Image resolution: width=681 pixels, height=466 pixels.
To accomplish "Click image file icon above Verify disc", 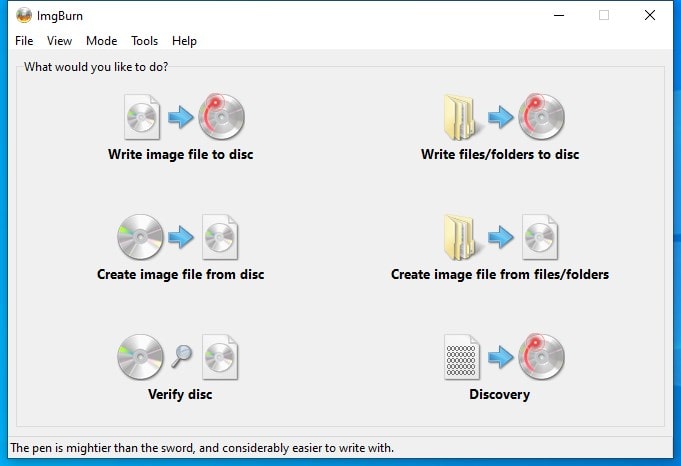I will point(220,357).
